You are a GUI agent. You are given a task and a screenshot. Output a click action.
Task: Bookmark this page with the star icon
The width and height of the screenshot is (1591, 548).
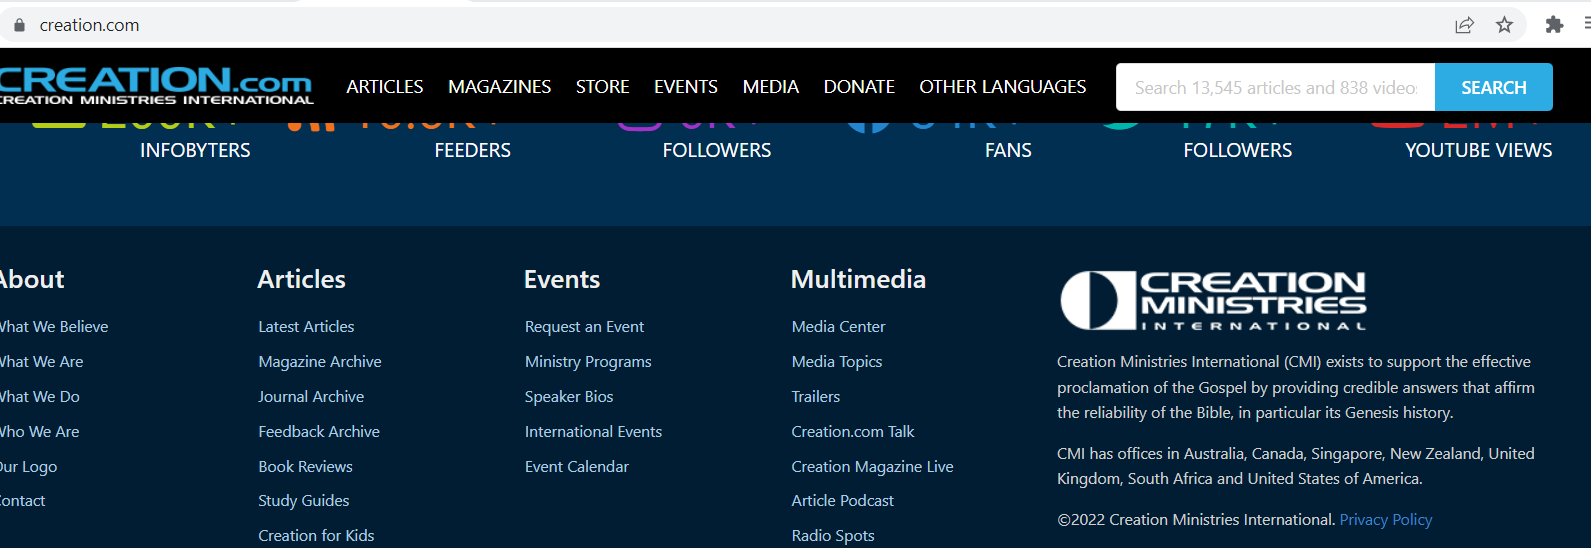point(1504,25)
